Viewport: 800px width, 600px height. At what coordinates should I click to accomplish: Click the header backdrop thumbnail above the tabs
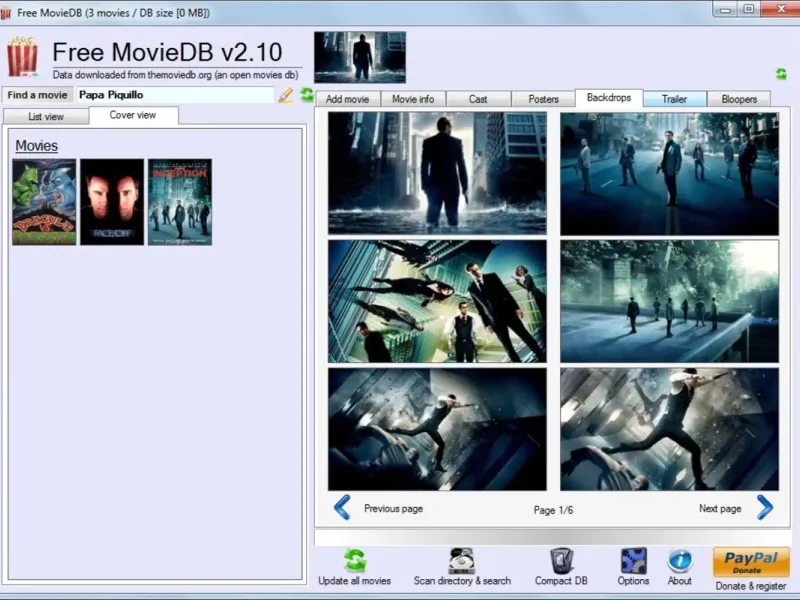360,57
